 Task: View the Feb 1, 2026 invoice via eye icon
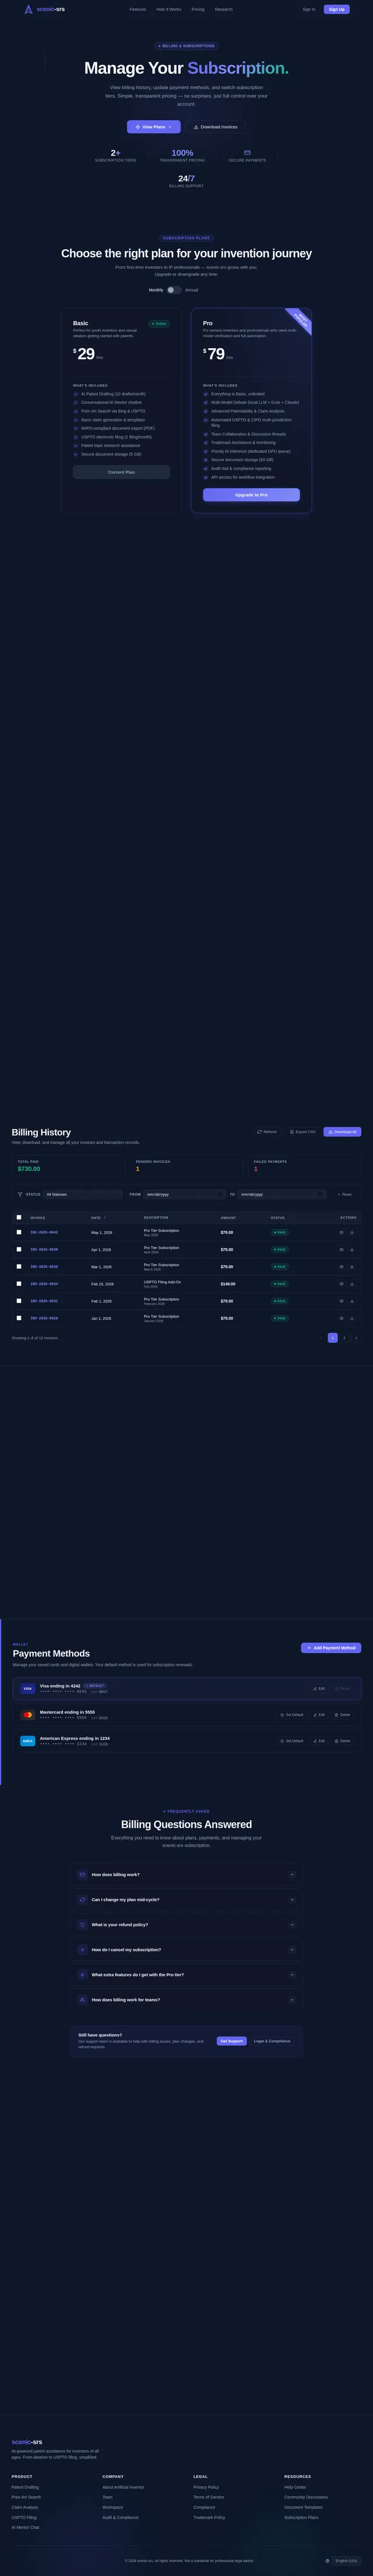tap(341, 1301)
